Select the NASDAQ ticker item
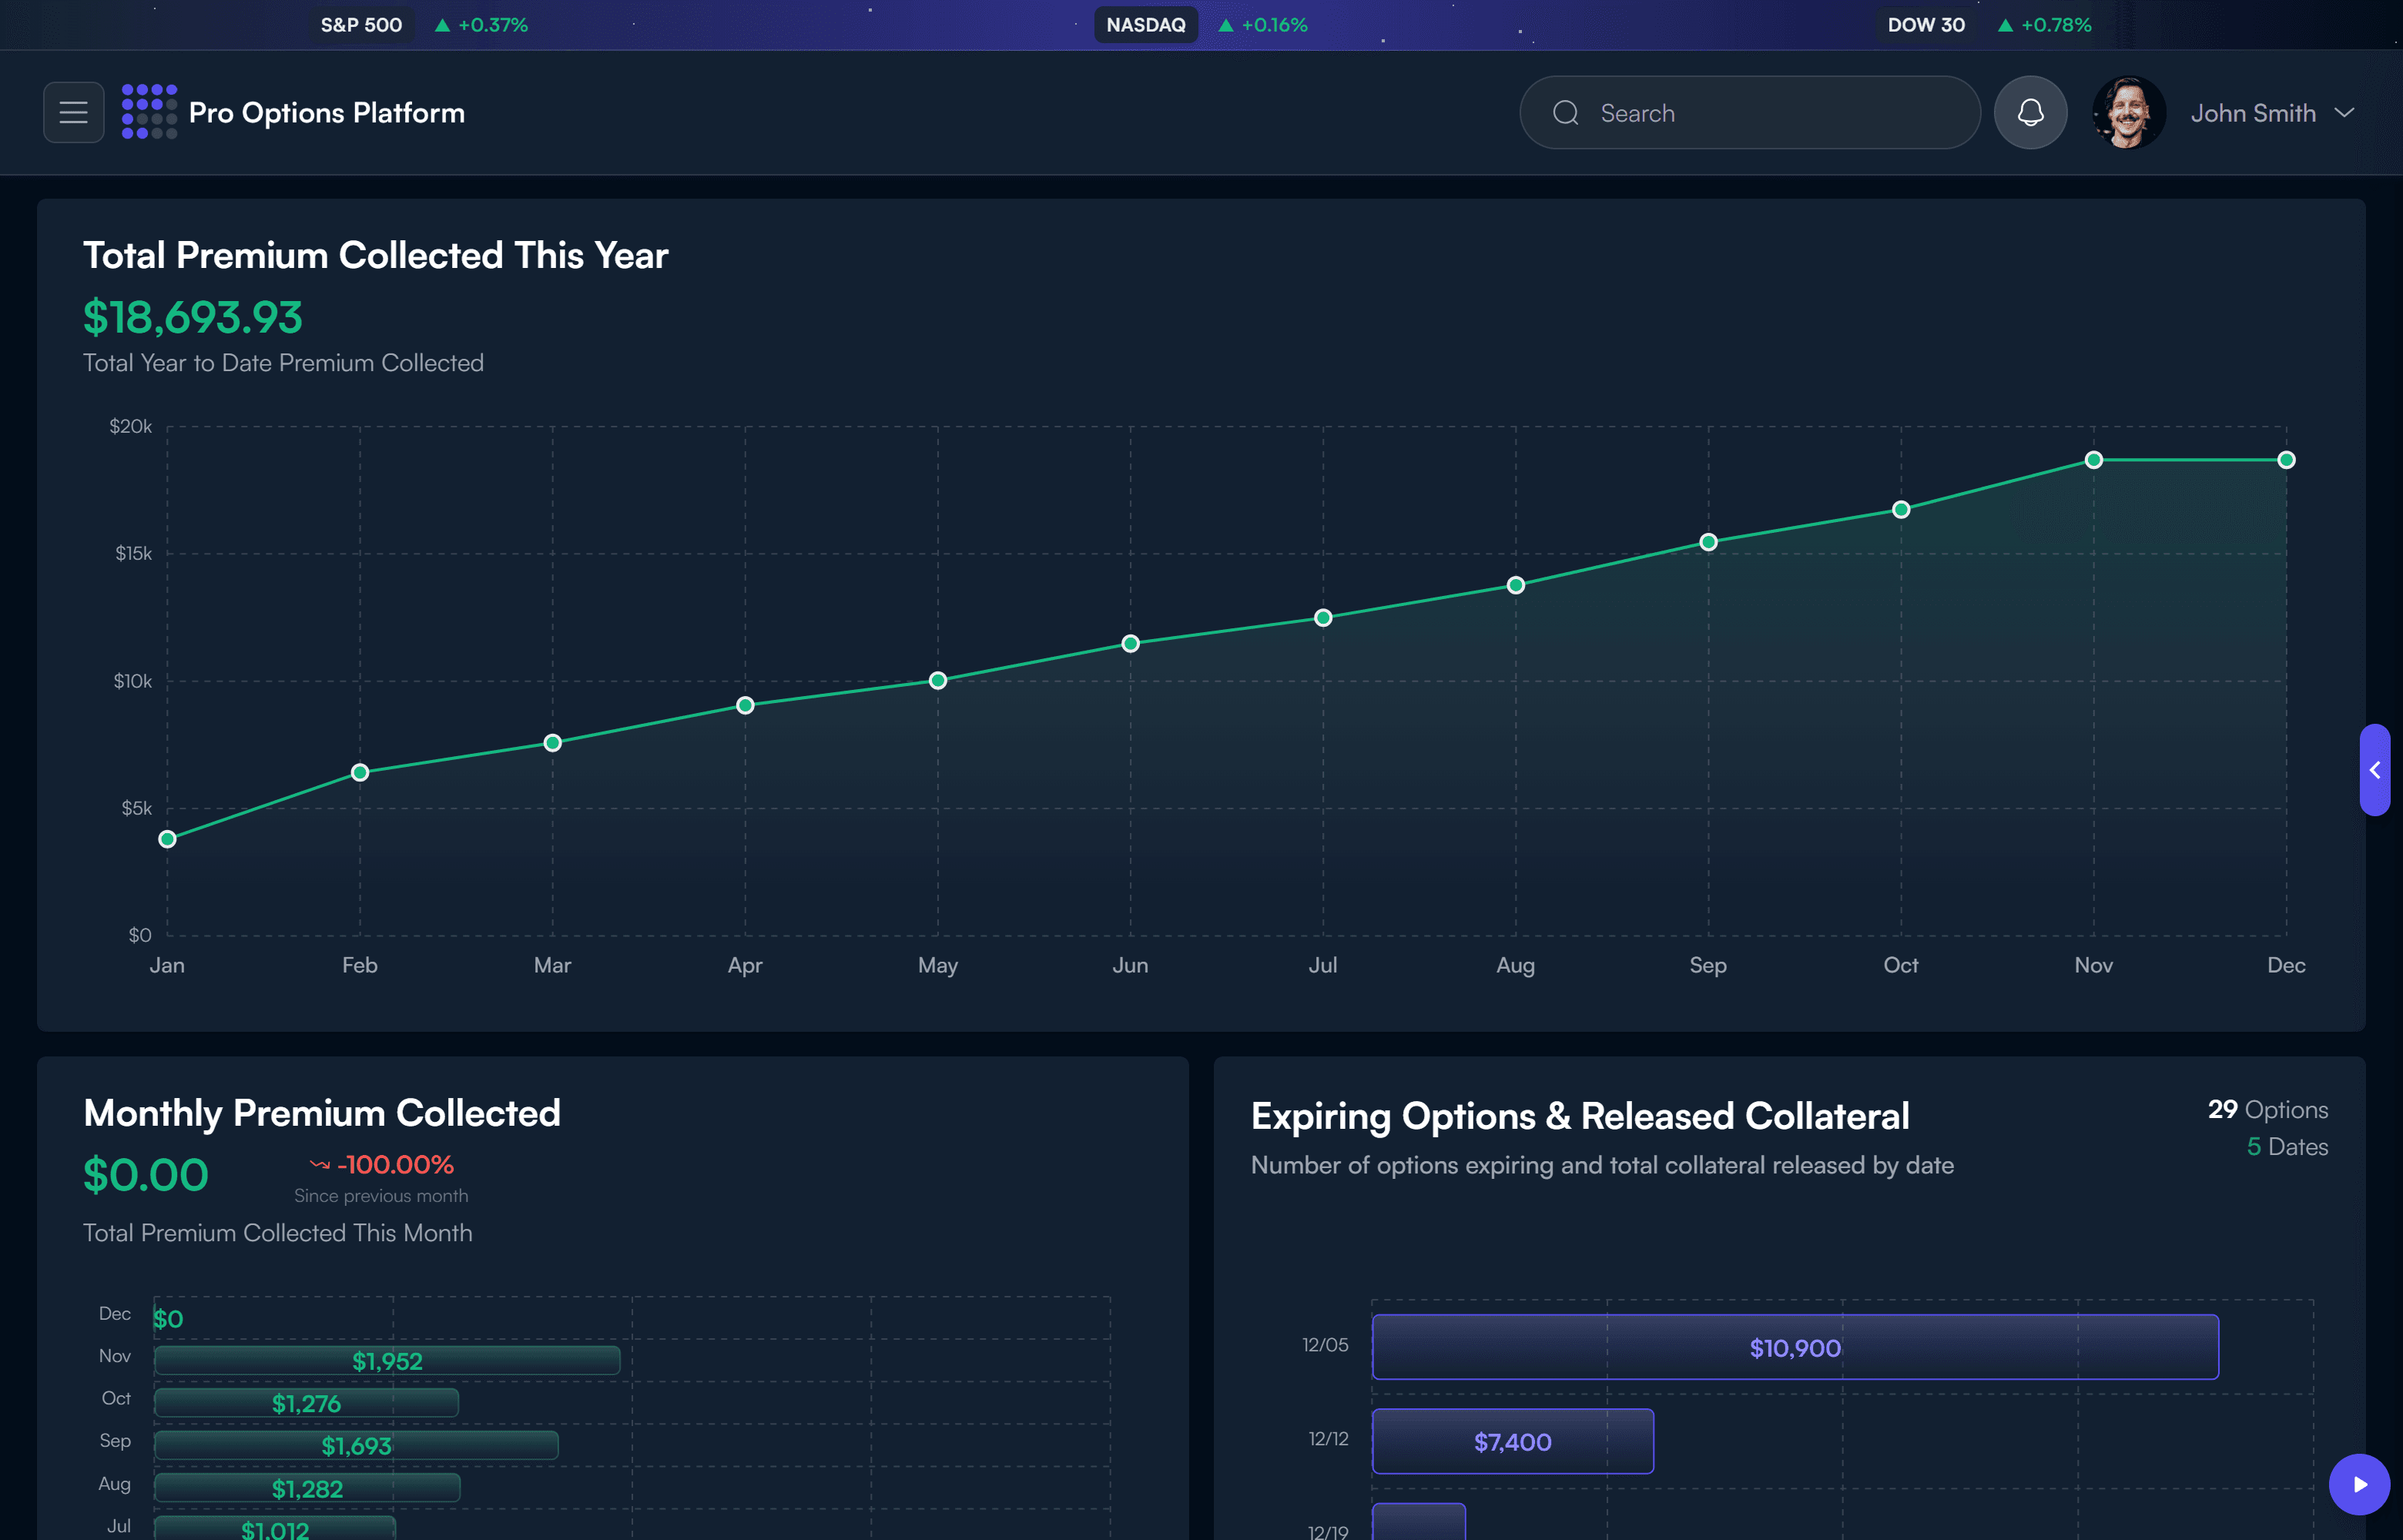The width and height of the screenshot is (2403, 1540). tap(1145, 25)
